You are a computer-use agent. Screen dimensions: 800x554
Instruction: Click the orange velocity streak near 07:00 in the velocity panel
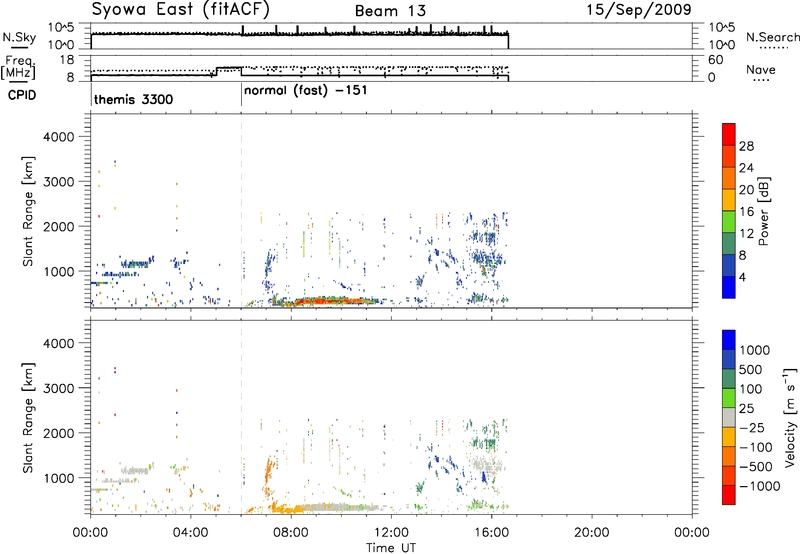coord(268,477)
